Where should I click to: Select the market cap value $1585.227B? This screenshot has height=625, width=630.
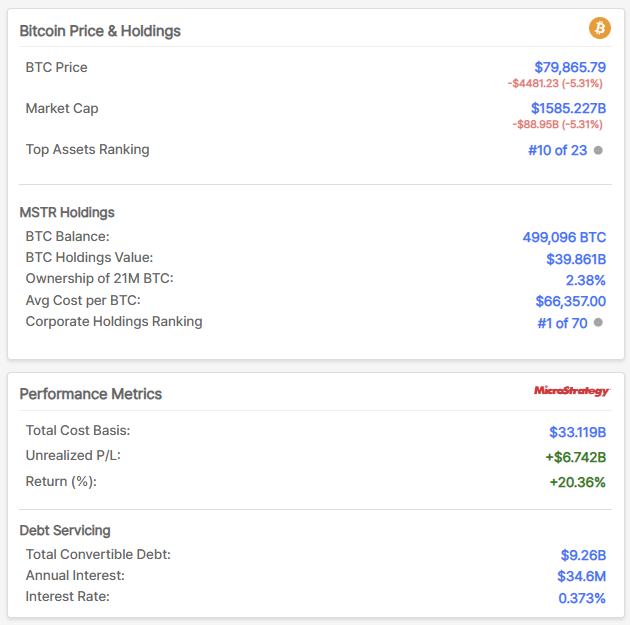coord(568,108)
